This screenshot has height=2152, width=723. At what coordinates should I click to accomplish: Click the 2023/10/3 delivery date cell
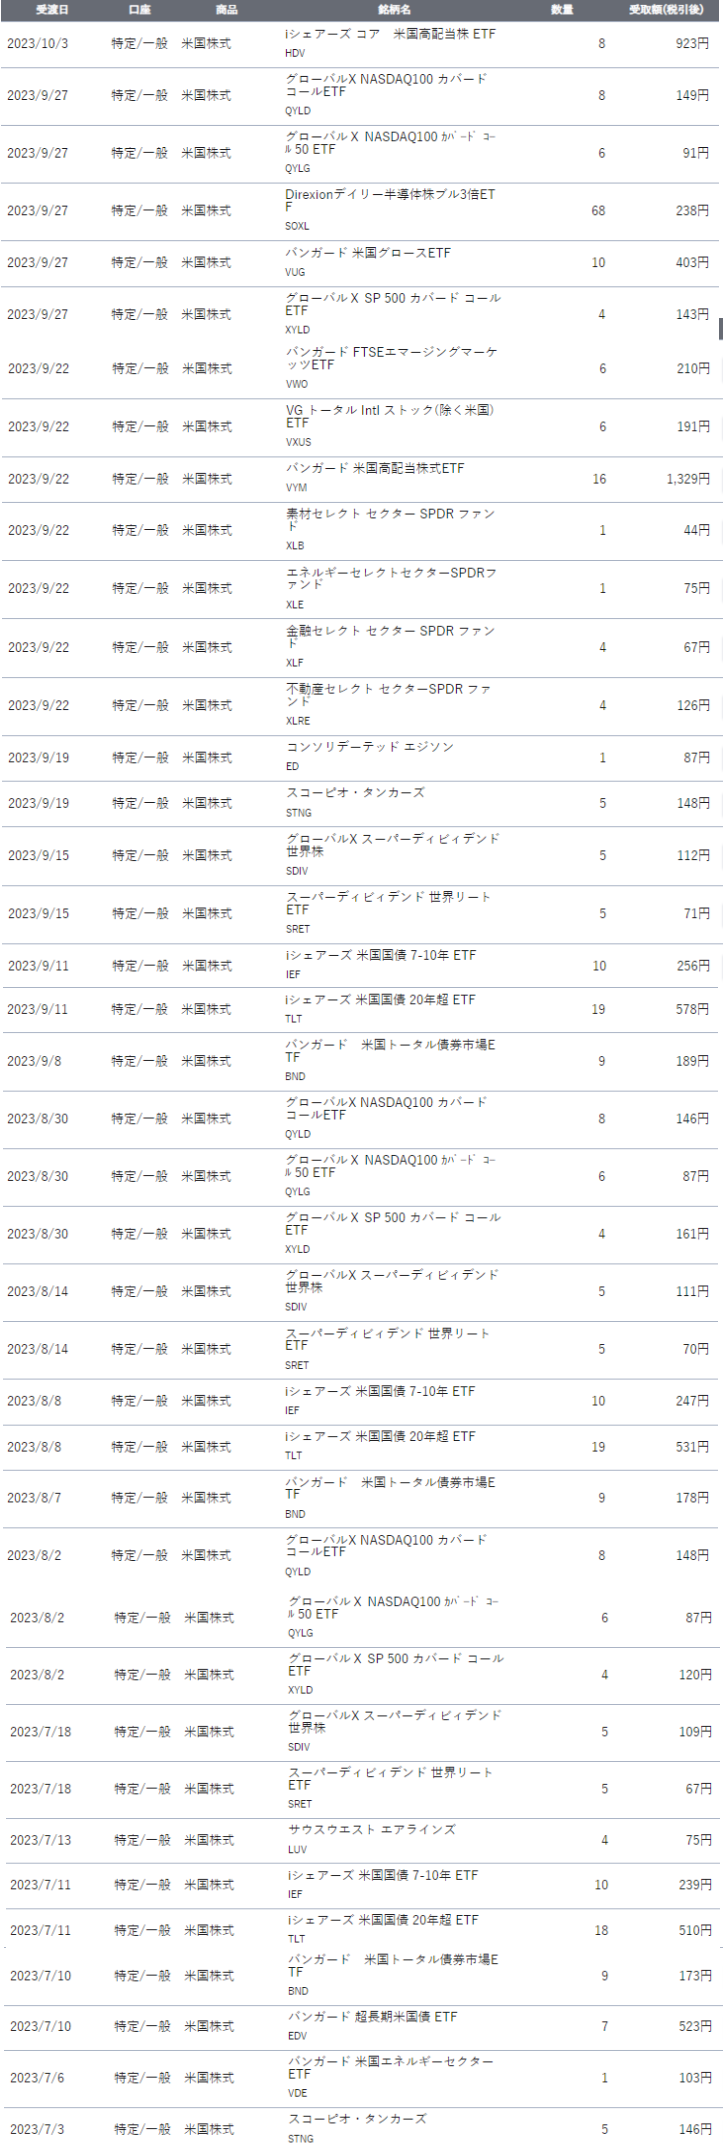tap(38, 44)
